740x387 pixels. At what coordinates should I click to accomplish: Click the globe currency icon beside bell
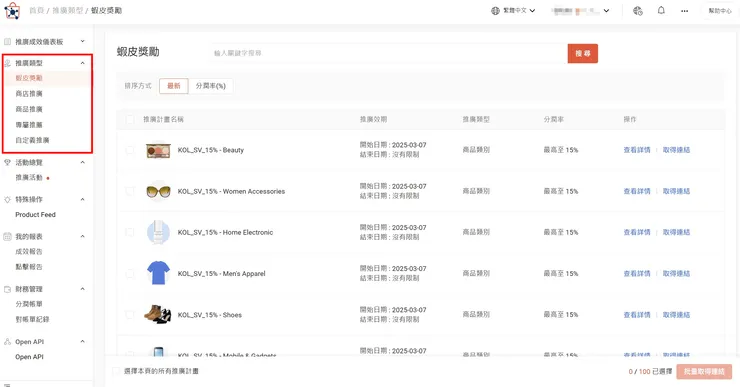638,10
